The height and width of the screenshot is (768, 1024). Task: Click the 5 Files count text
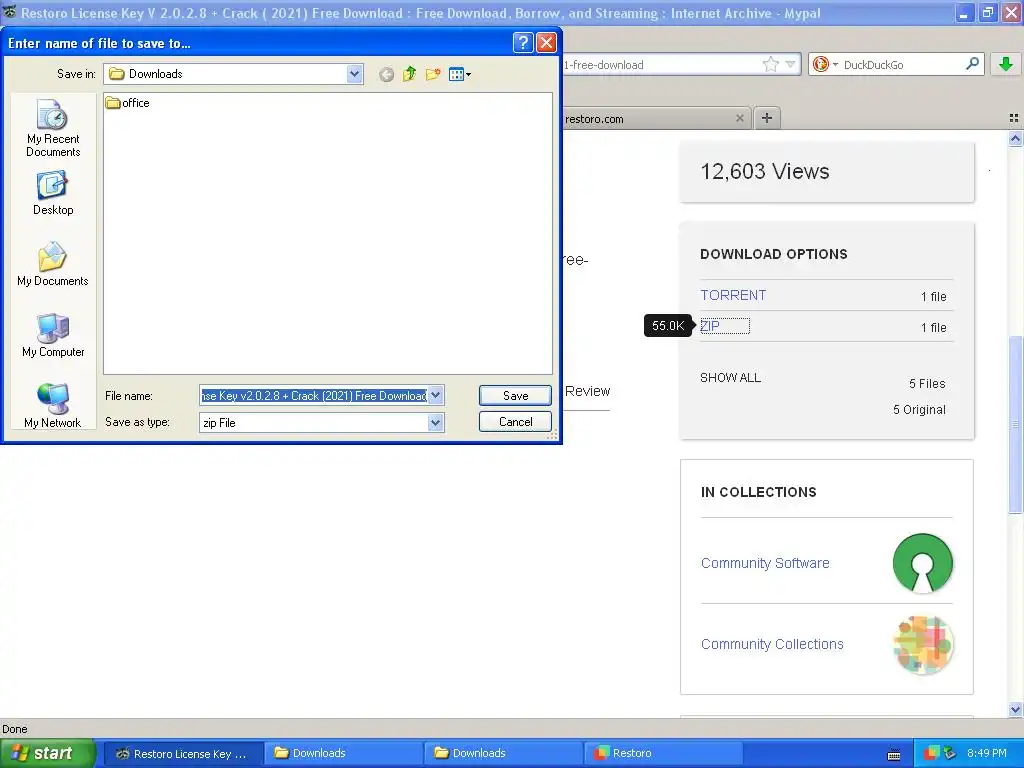click(x=927, y=383)
